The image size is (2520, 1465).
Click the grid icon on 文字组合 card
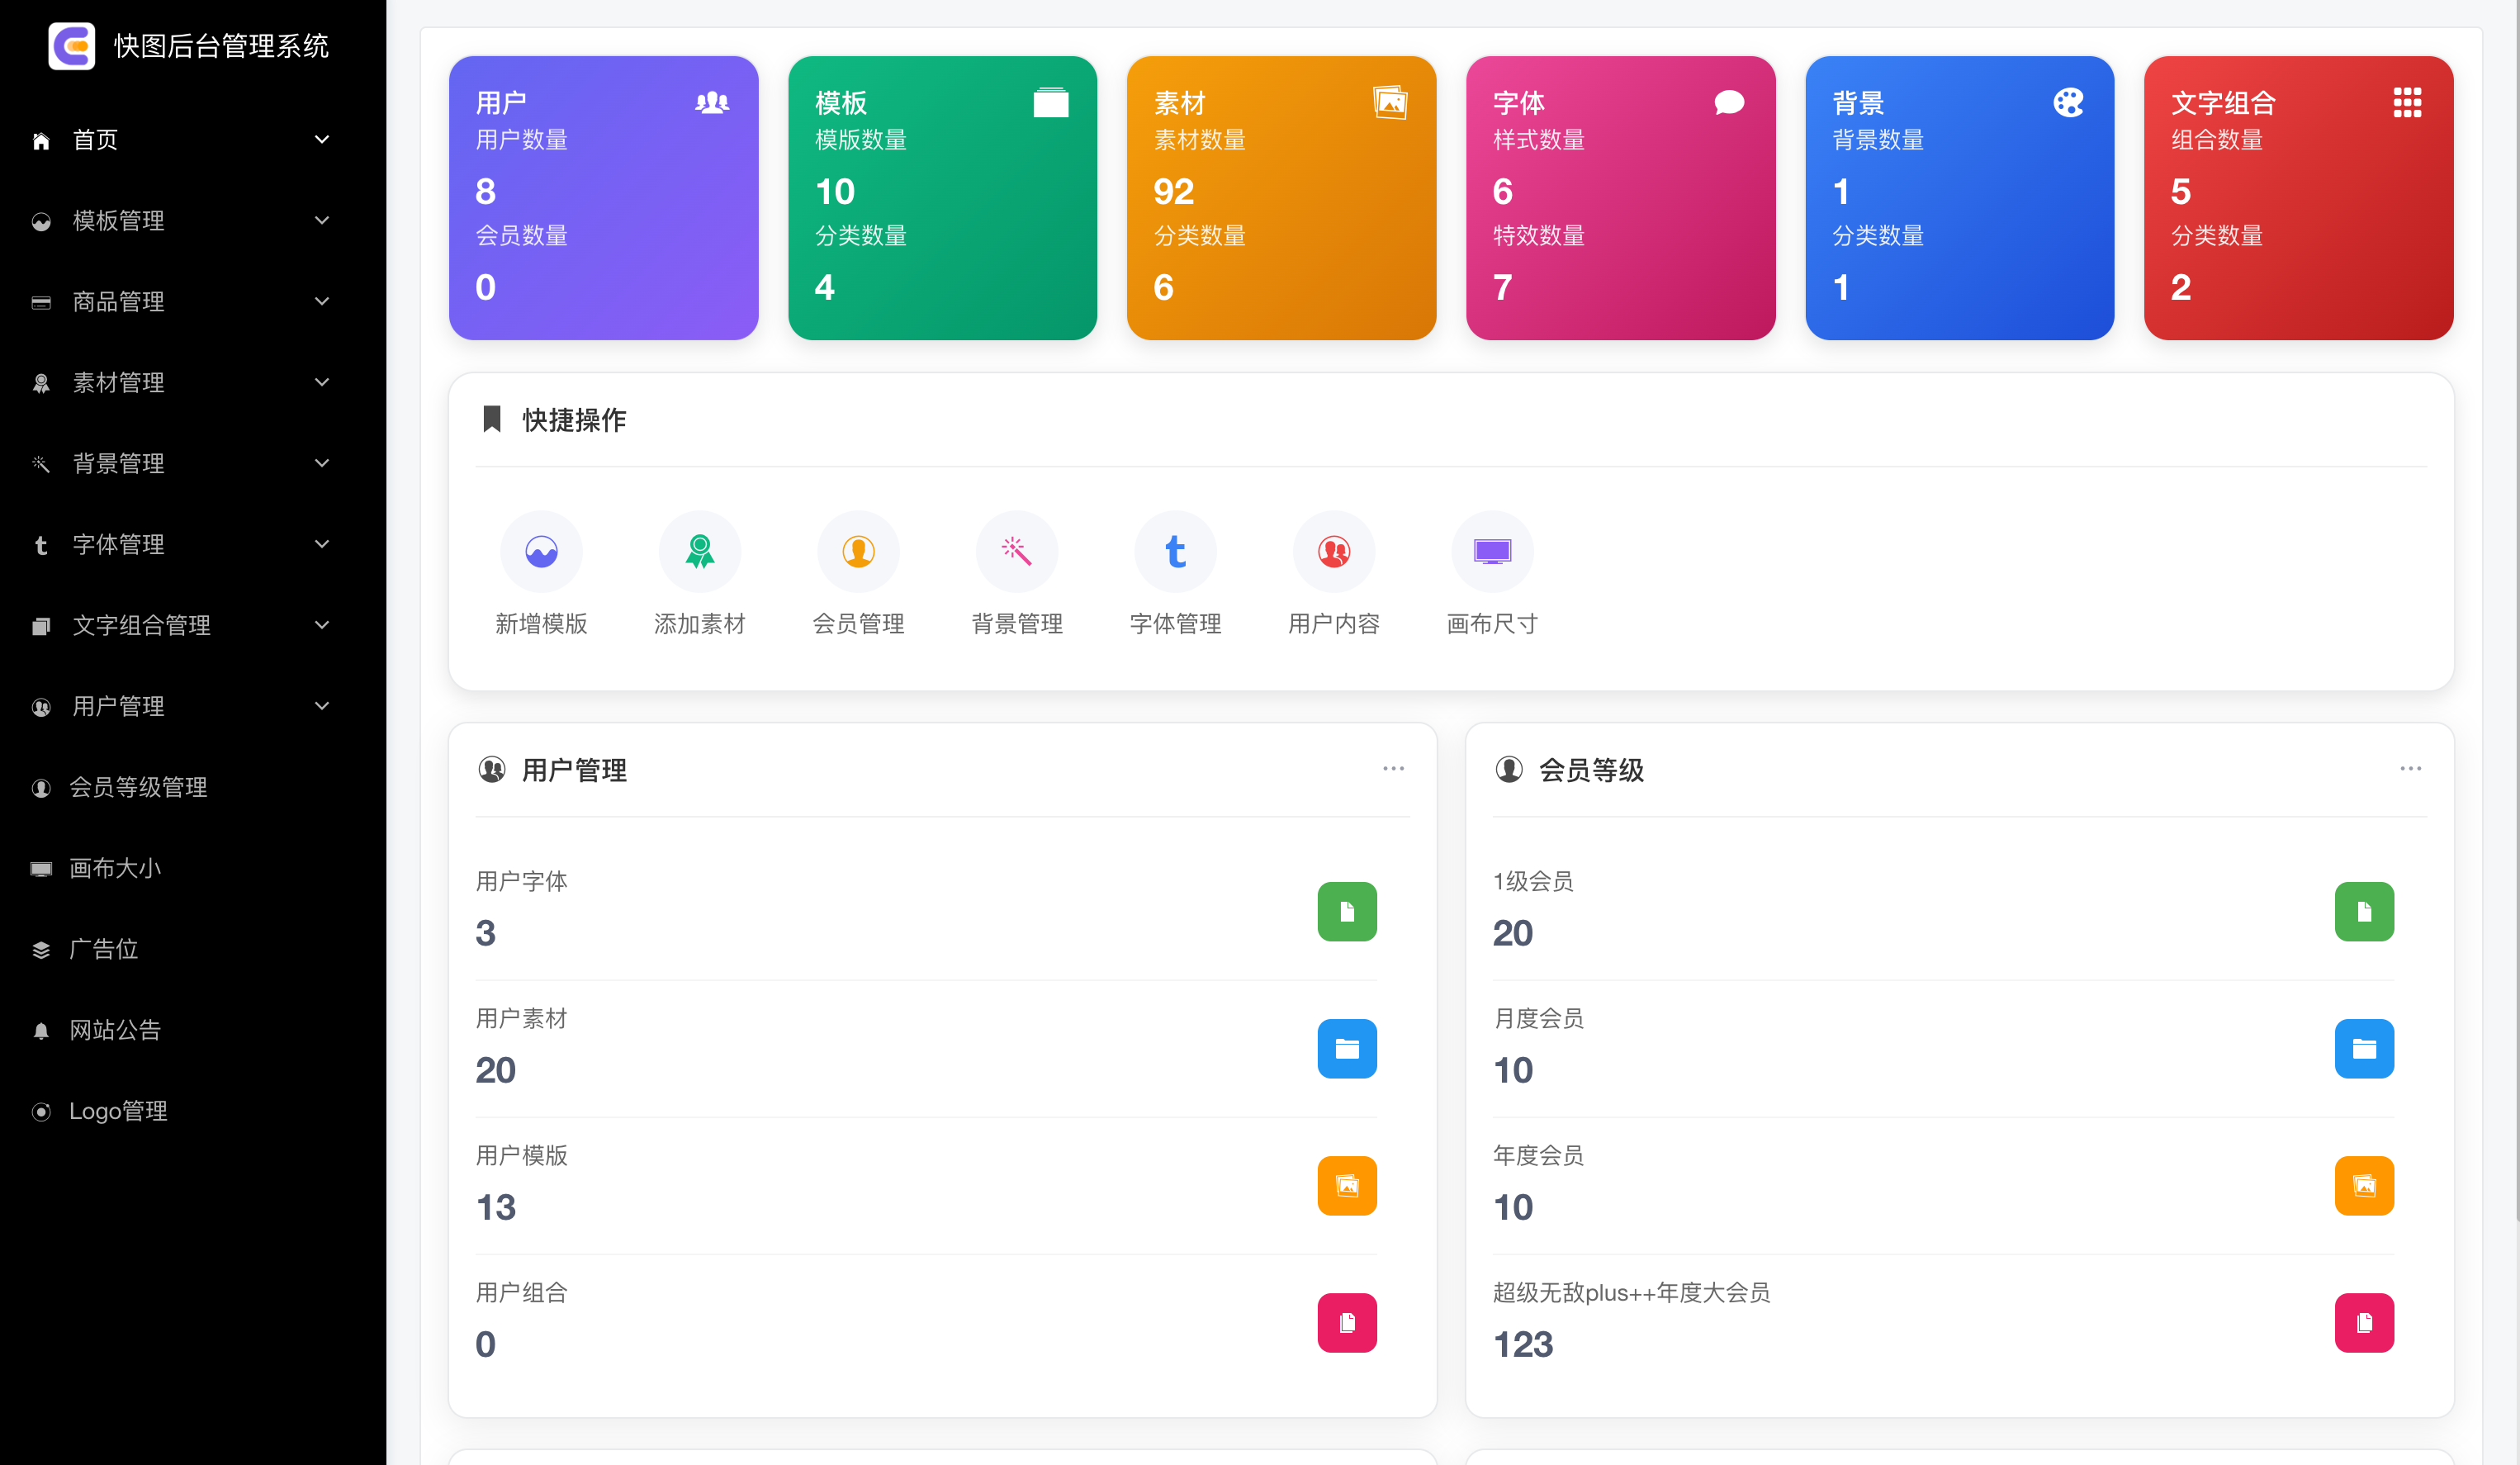2408,102
